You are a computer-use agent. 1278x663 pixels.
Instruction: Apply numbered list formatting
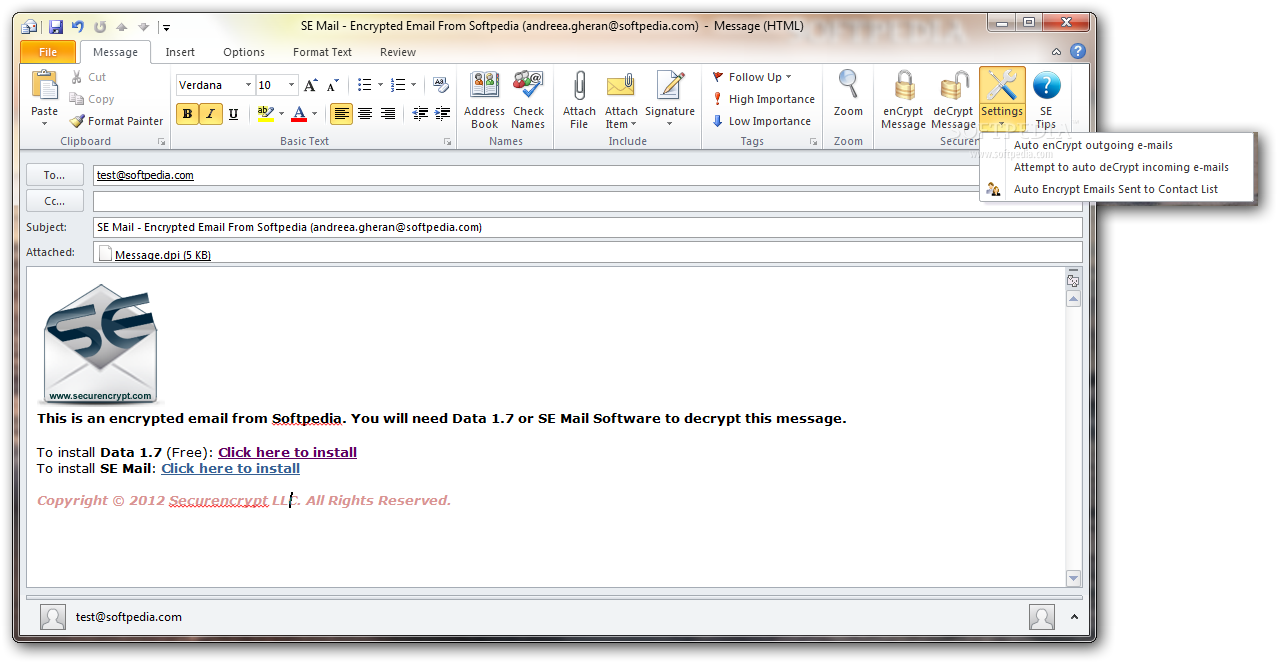click(398, 85)
